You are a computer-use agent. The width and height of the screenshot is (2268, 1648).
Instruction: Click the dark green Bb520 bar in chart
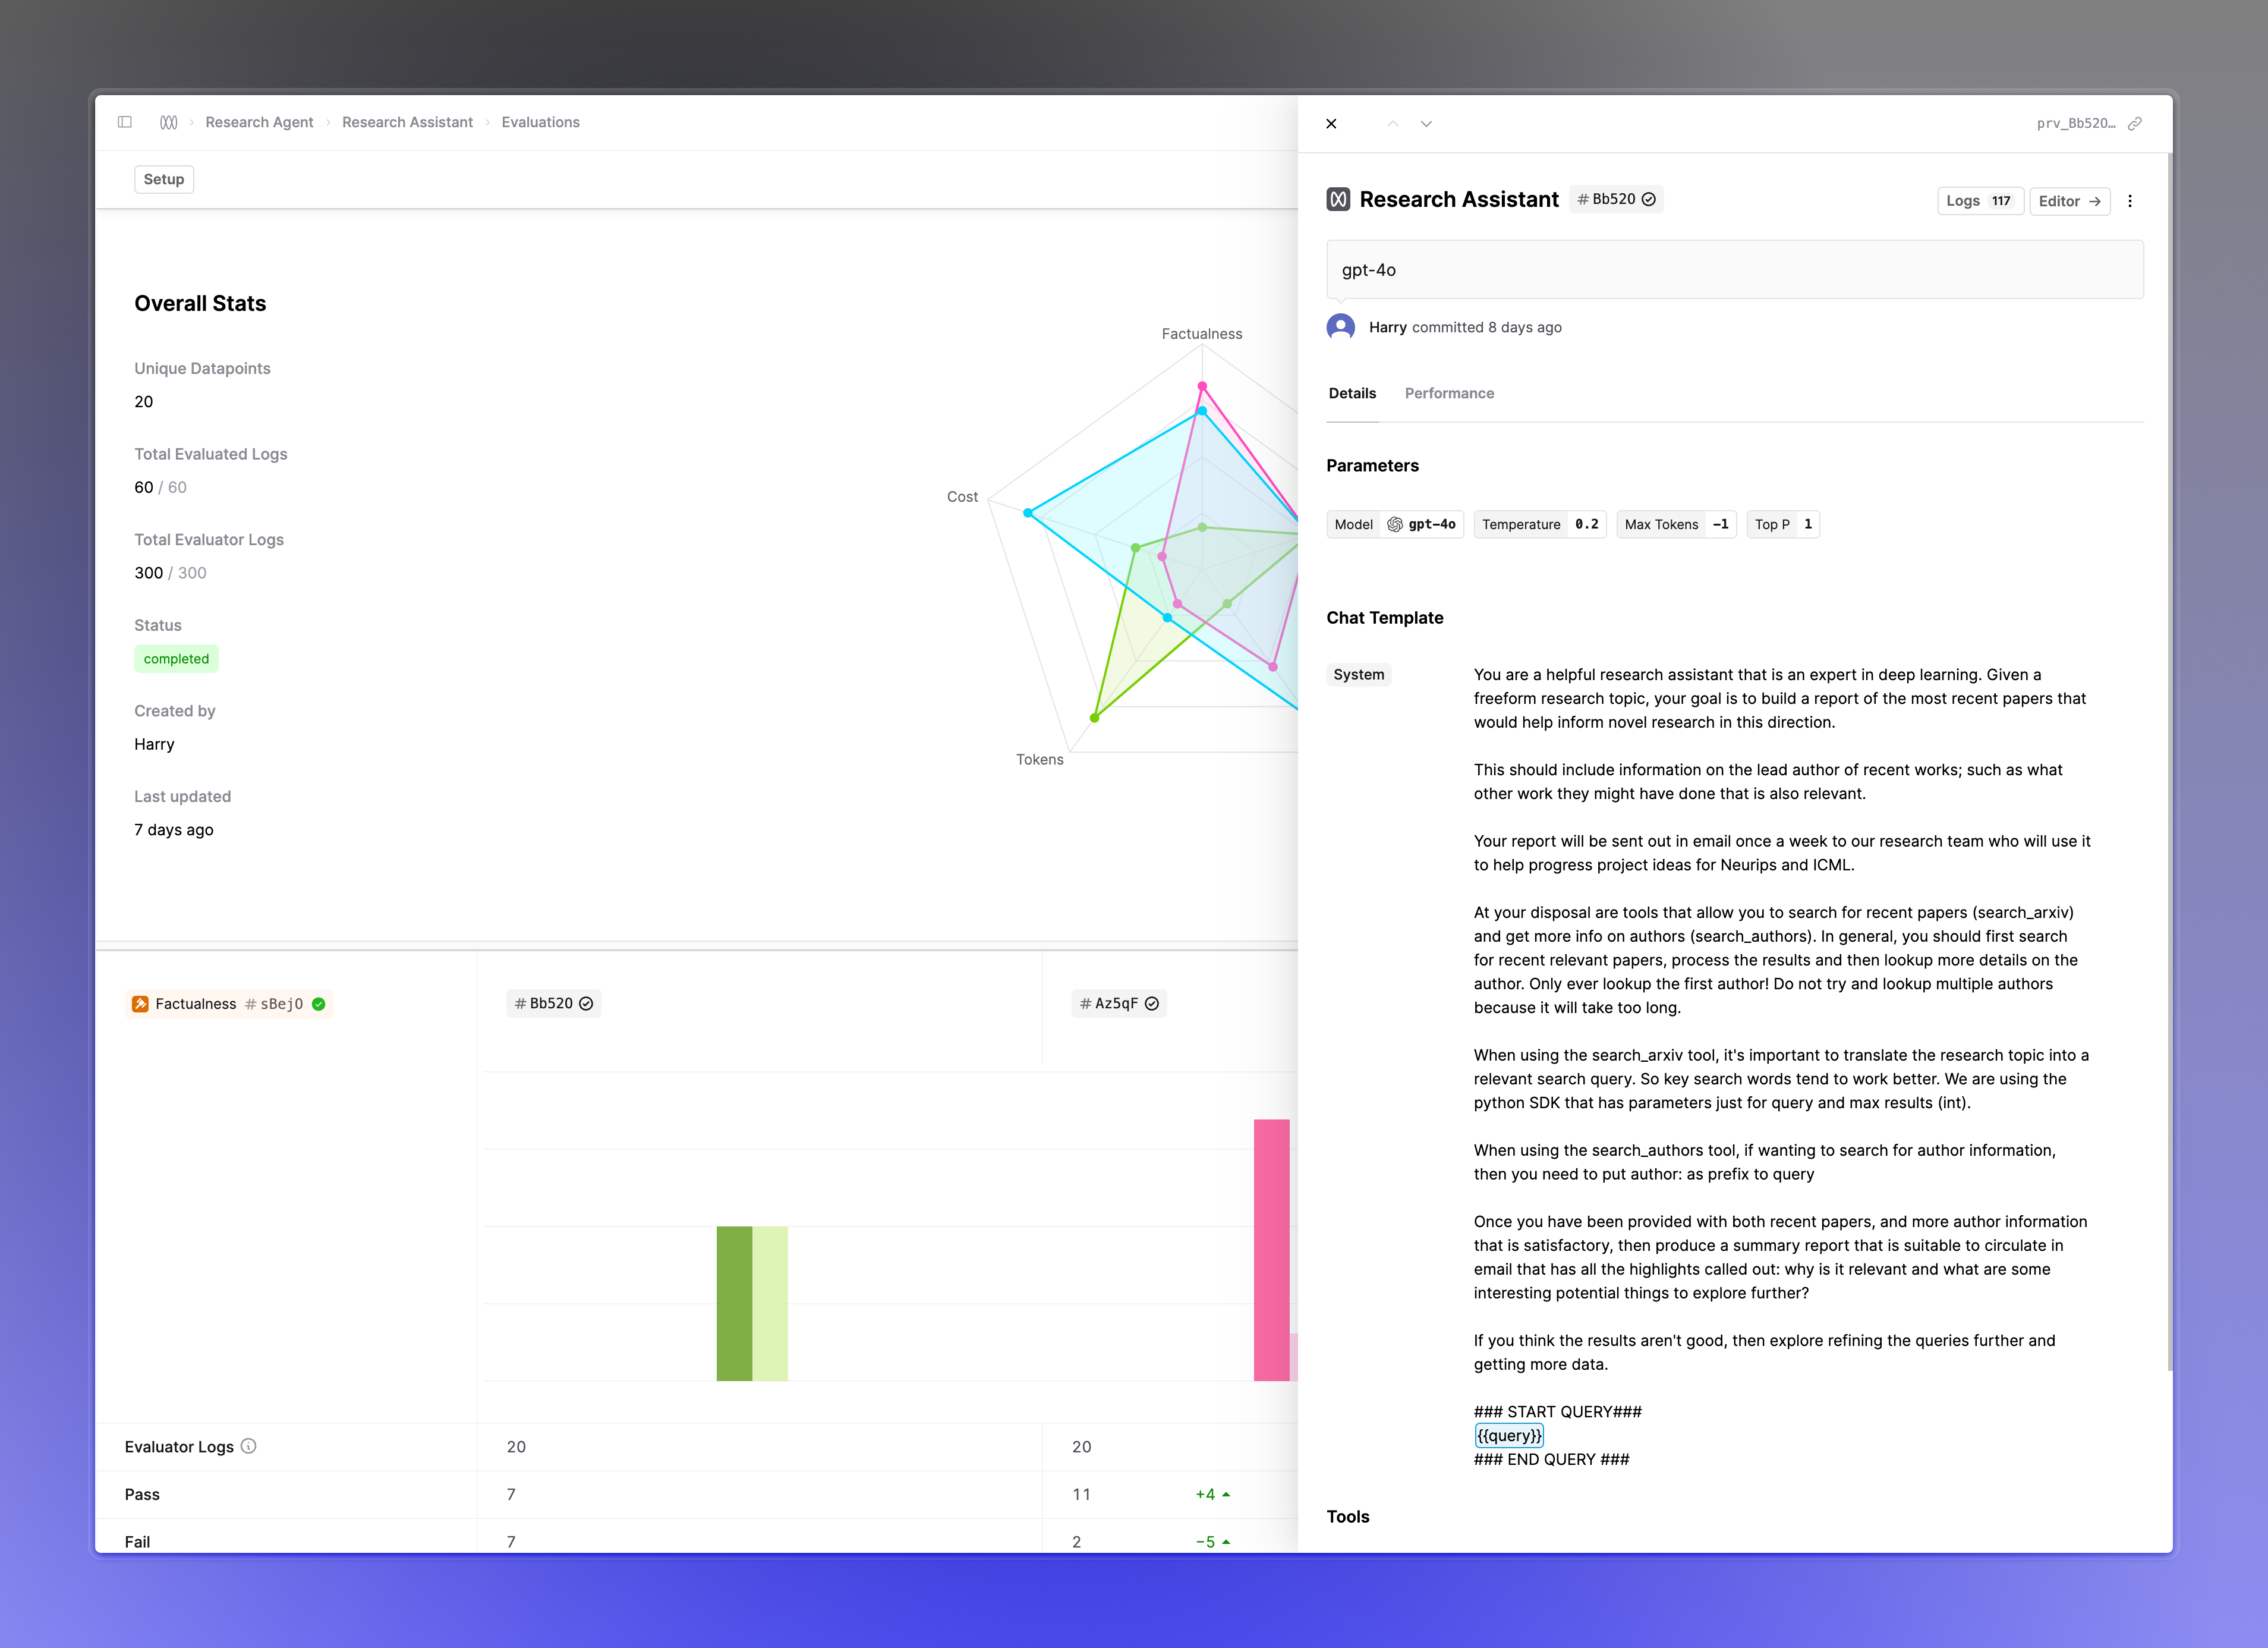click(x=734, y=1303)
